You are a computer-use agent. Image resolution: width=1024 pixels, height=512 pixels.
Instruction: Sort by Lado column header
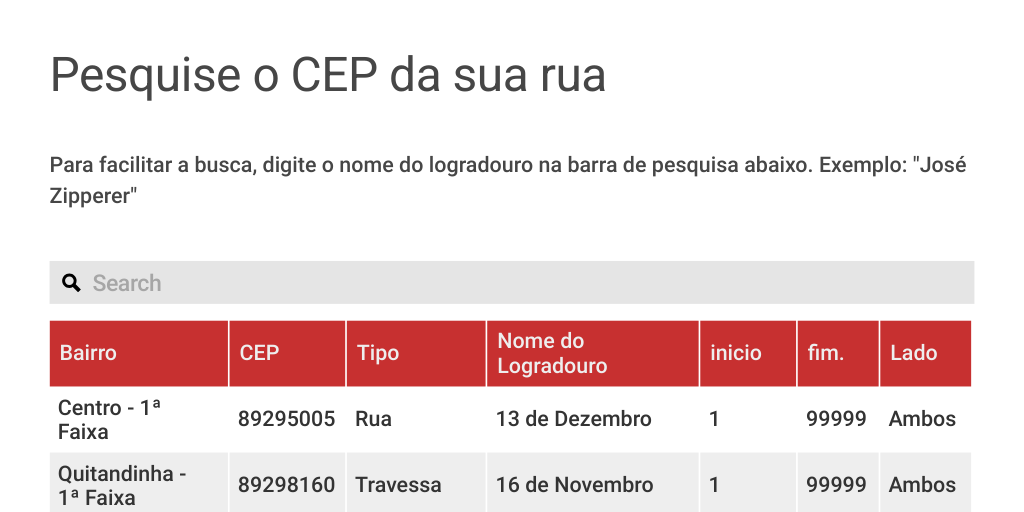pos(913,353)
